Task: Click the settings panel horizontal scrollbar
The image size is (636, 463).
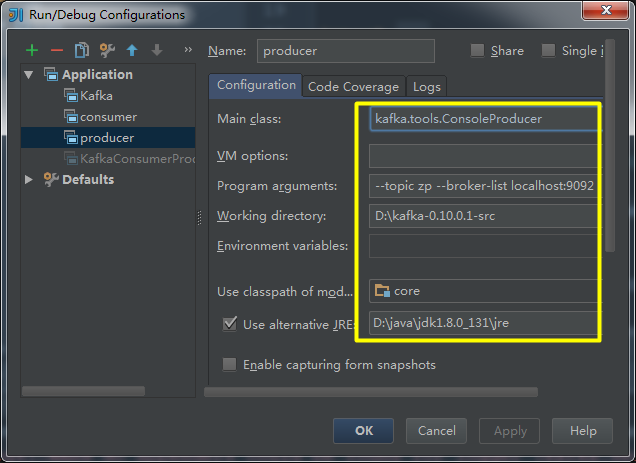Action: pyautogui.click(x=371, y=392)
